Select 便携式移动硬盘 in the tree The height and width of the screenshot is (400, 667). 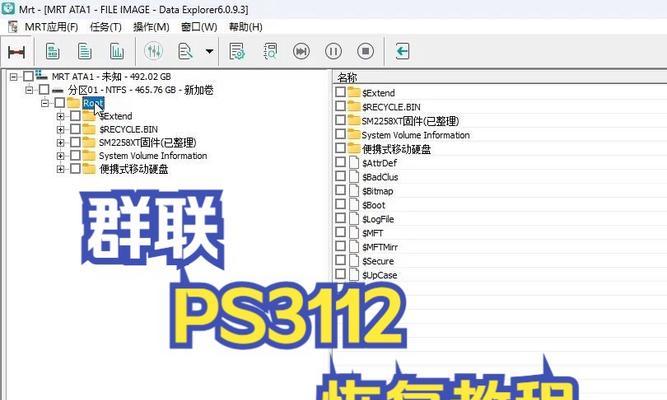tap(134, 169)
